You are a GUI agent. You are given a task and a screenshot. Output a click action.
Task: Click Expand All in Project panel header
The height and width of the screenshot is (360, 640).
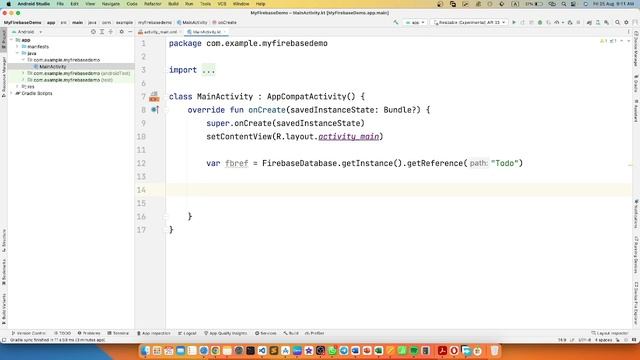(x=102, y=31)
